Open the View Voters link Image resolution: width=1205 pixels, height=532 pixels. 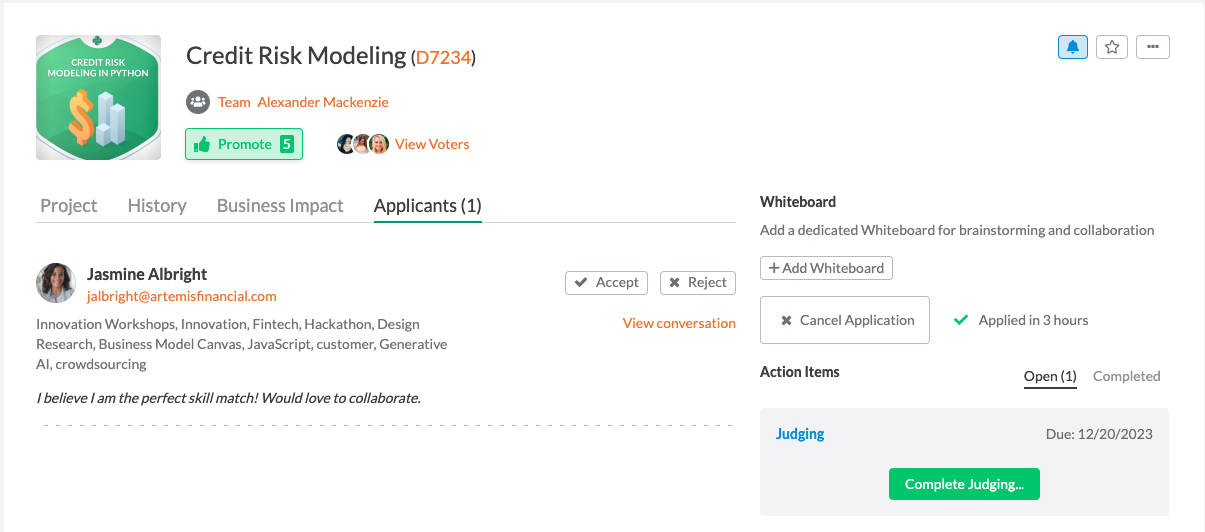[432, 144]
